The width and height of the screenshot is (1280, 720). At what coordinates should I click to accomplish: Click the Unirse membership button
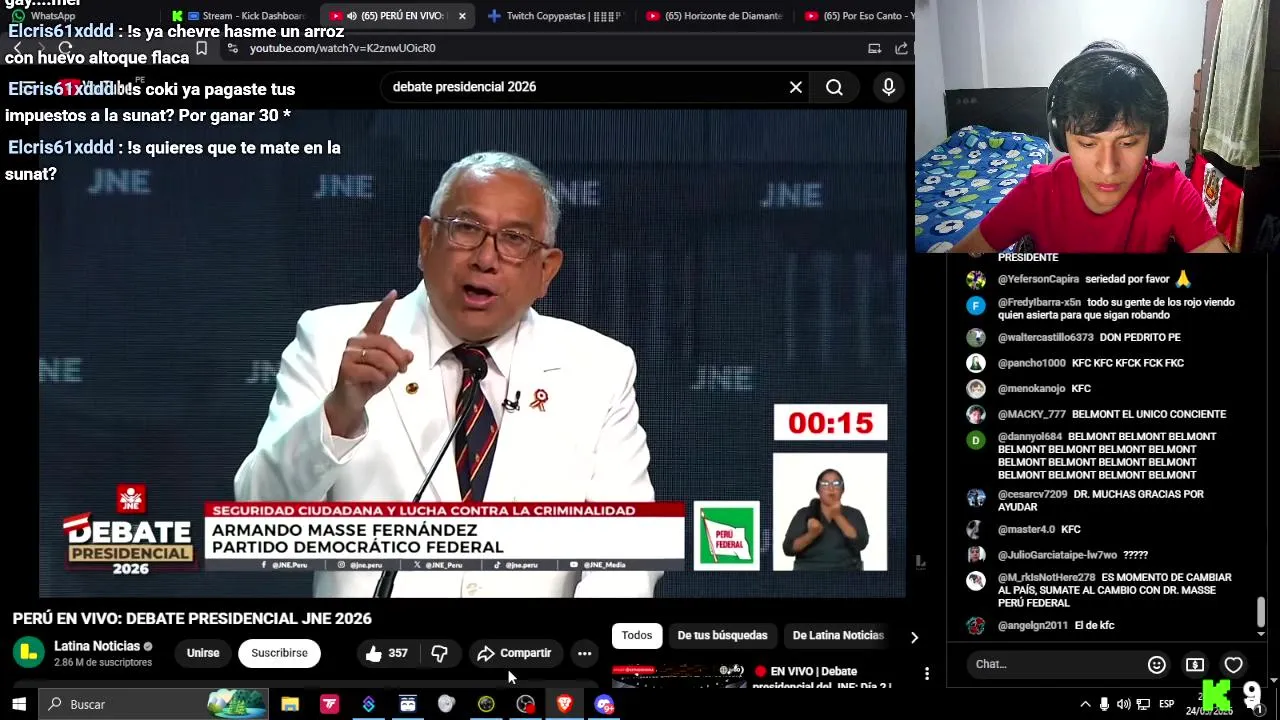203,653
